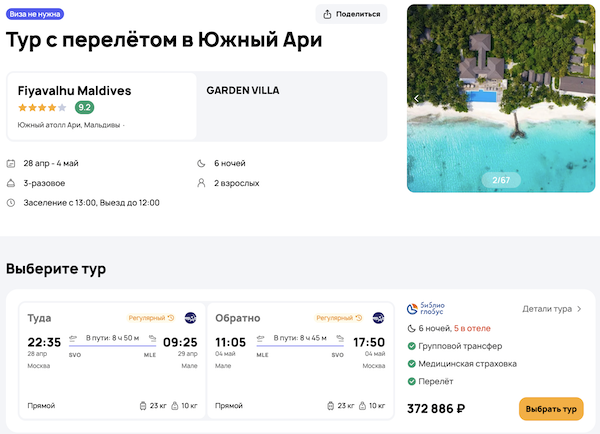The height and width of the screenshot is (434, 600).
Task: Select the GARDEN VILLA room card
Action: (291, 106)
